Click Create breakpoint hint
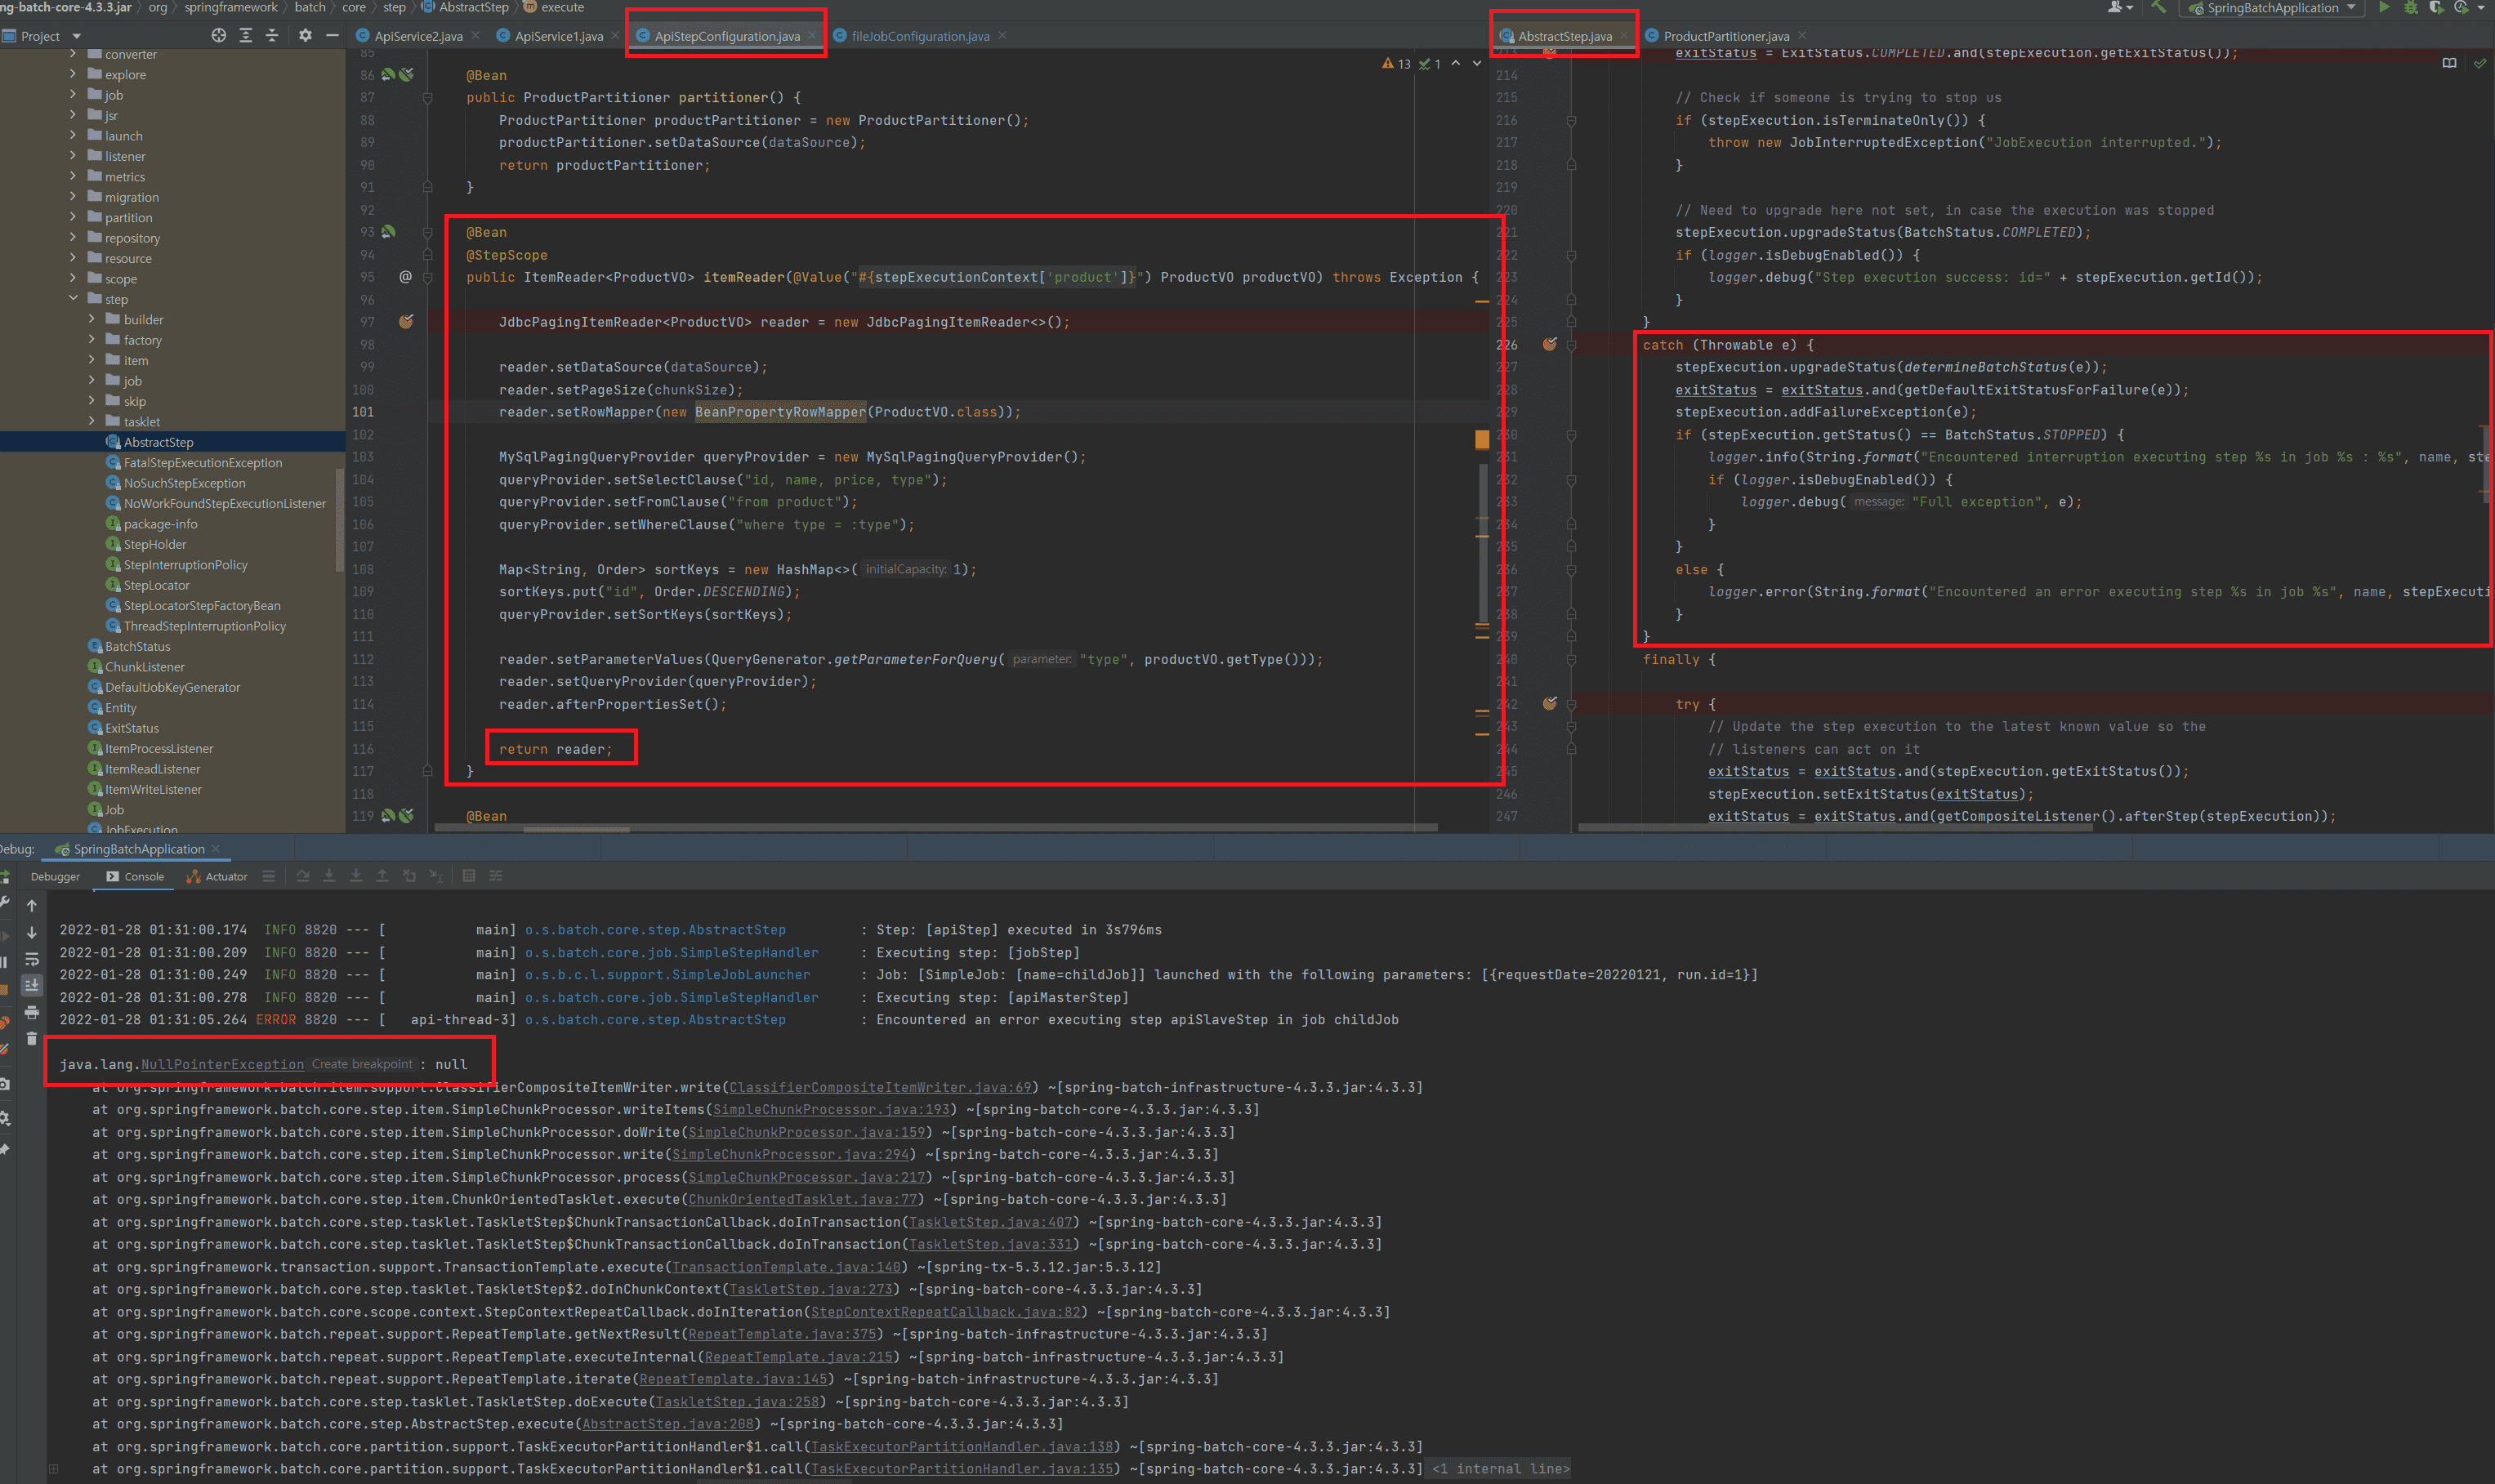Screen dimensions: 2495x1484 coord(362,1065)
